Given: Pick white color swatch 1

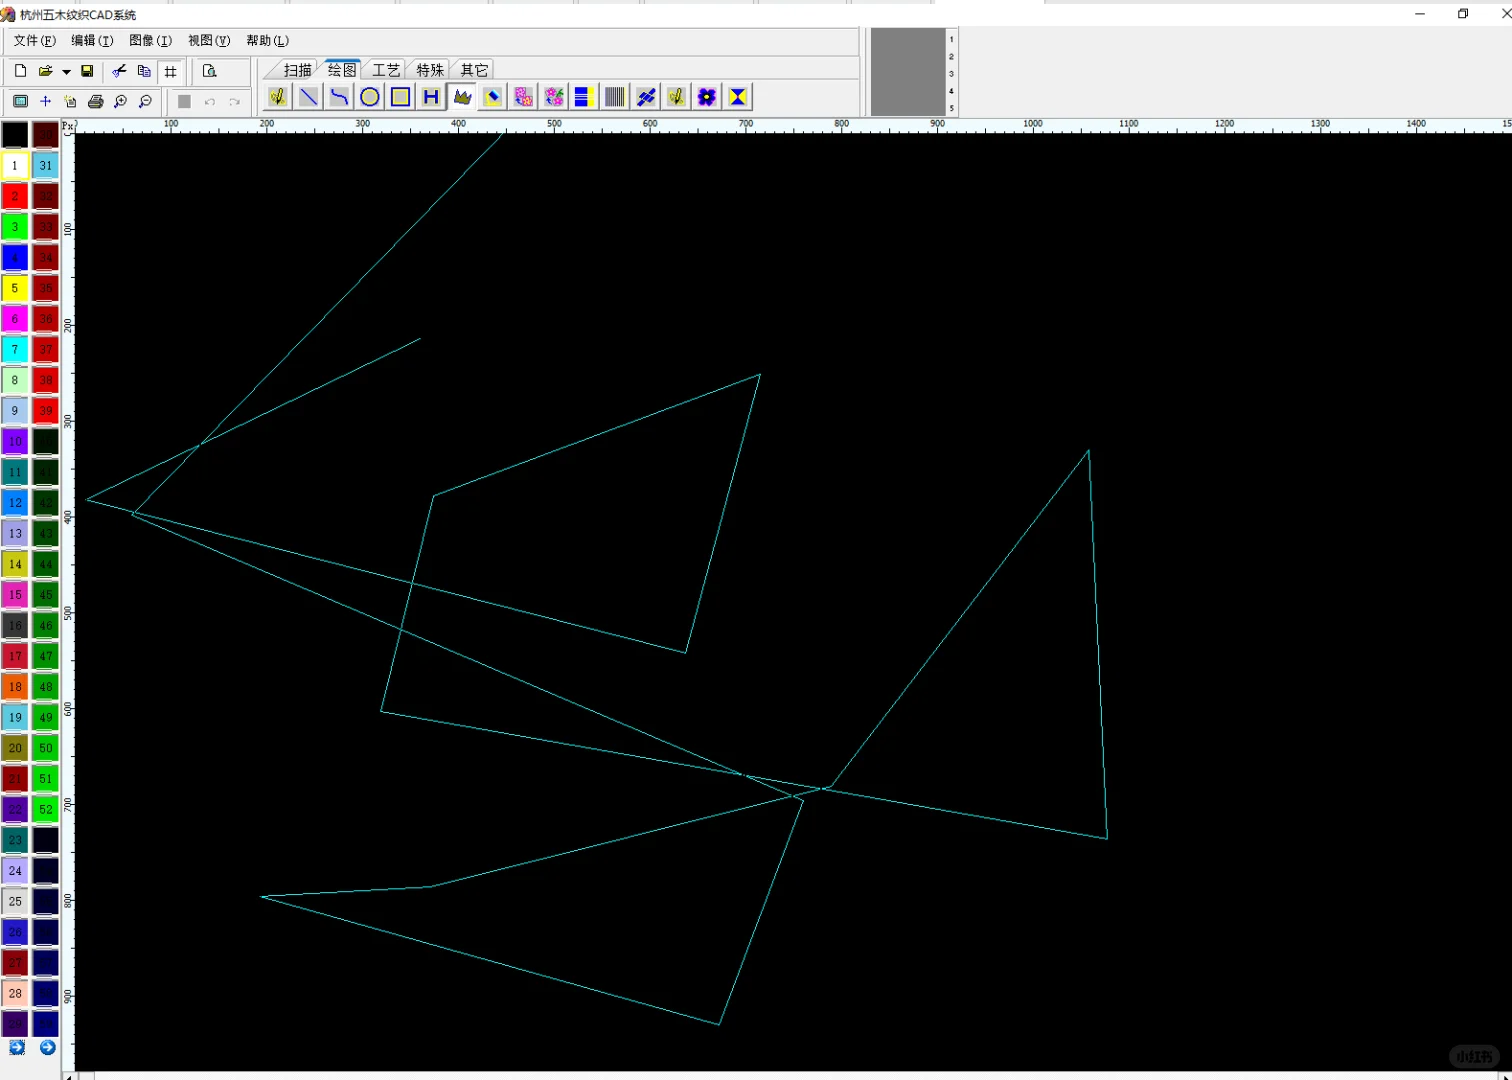Looking at the screenshot, I should [15, 165].
